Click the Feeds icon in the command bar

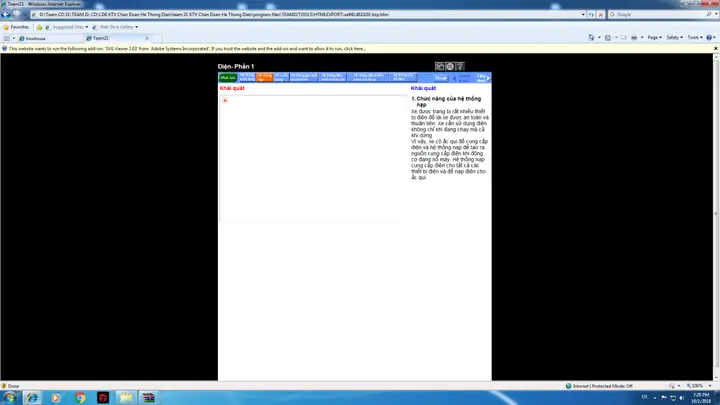pos(608,38)
